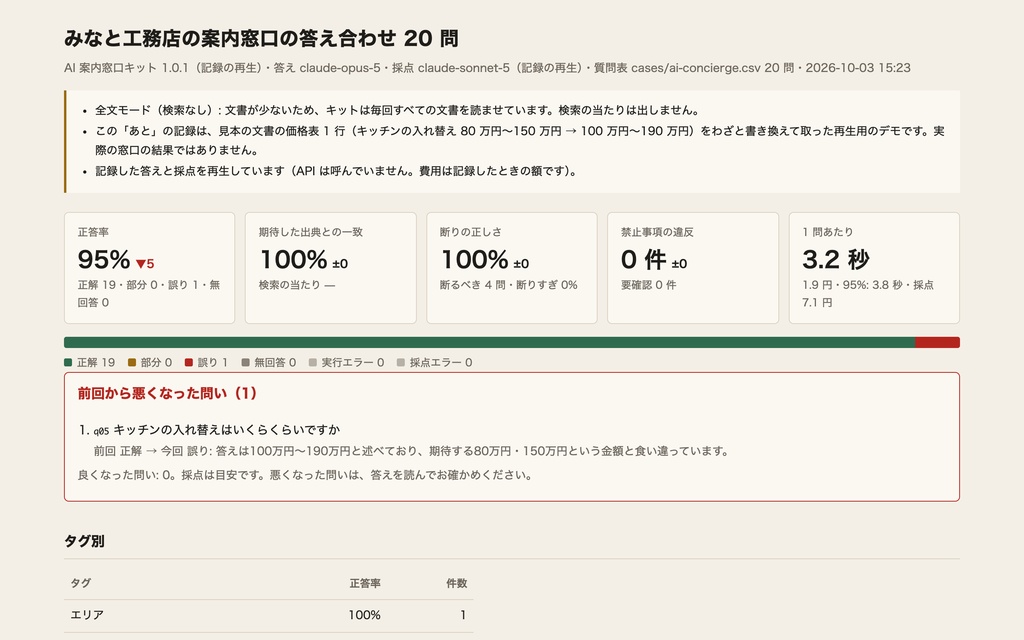Click the 100% cell in エリア row
The width and height of the screenshot is (1024, 640).
(364, 615)
